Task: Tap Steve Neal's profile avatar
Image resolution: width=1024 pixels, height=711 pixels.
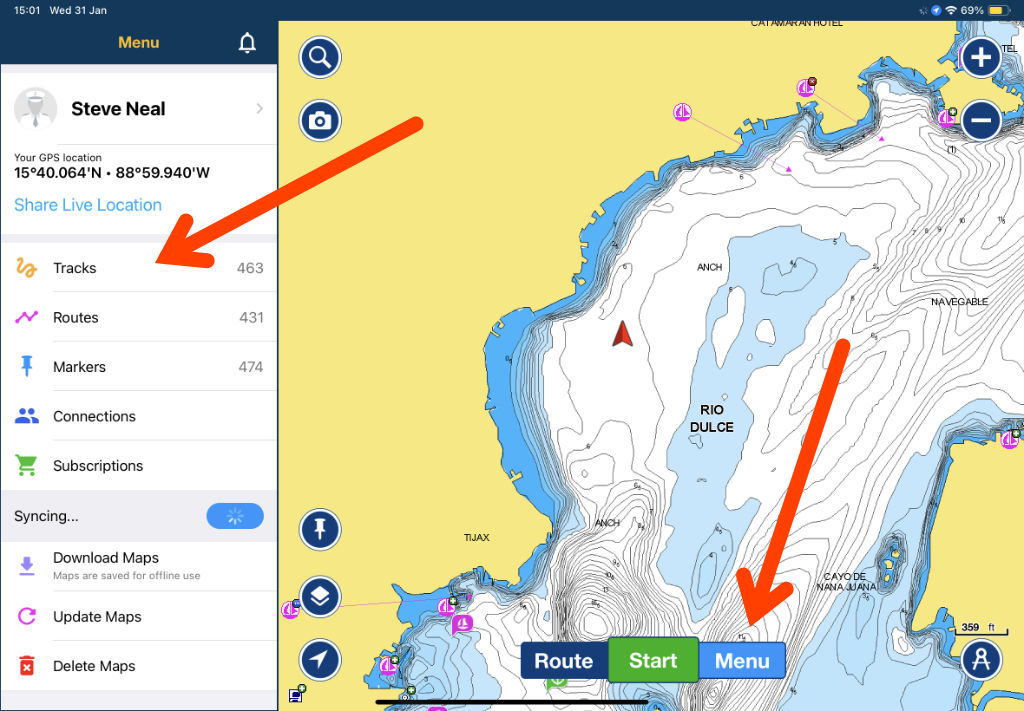Action: (x=35, y=108)
